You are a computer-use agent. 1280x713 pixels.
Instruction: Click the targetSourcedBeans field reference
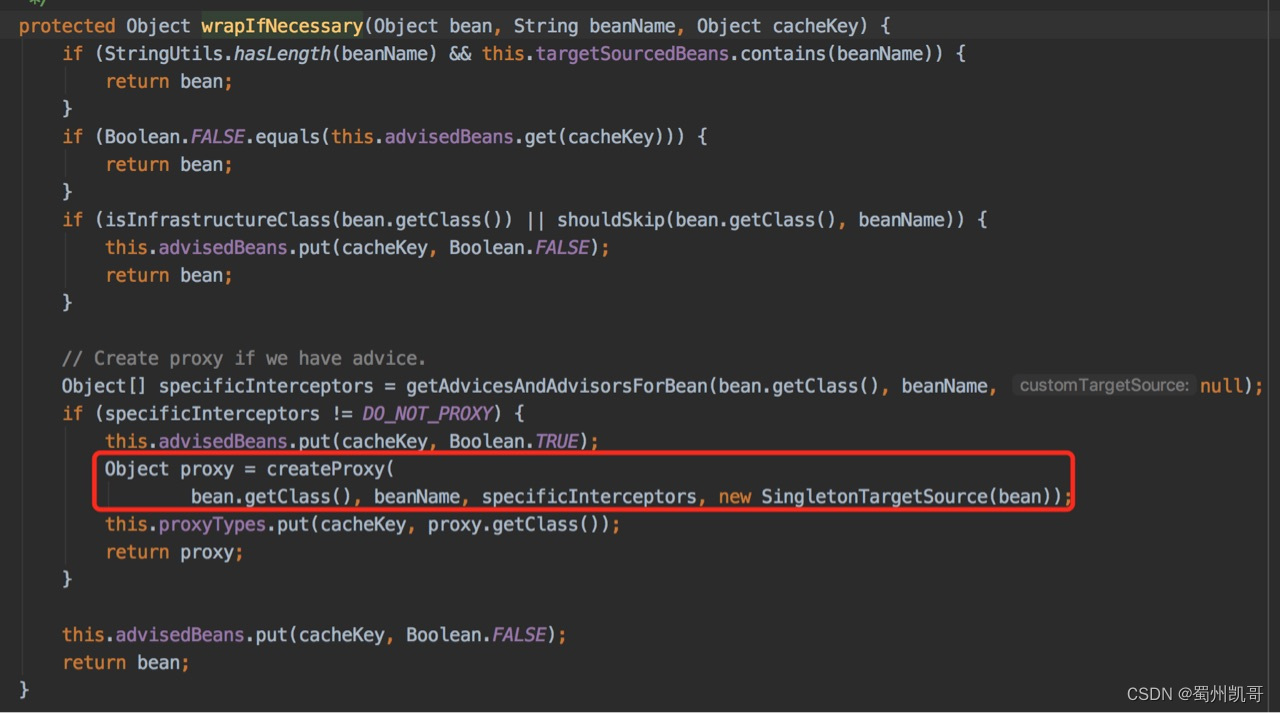click(632, 53)
